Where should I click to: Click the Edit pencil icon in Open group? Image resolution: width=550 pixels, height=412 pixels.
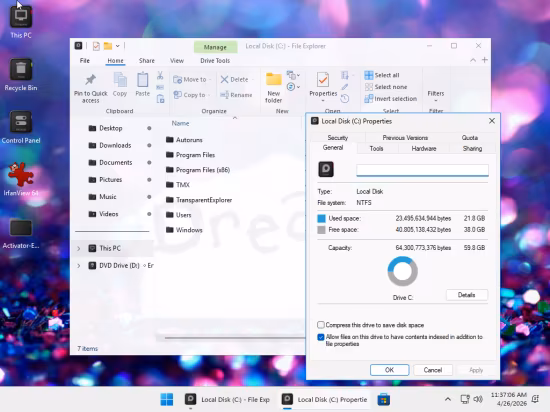345,87
